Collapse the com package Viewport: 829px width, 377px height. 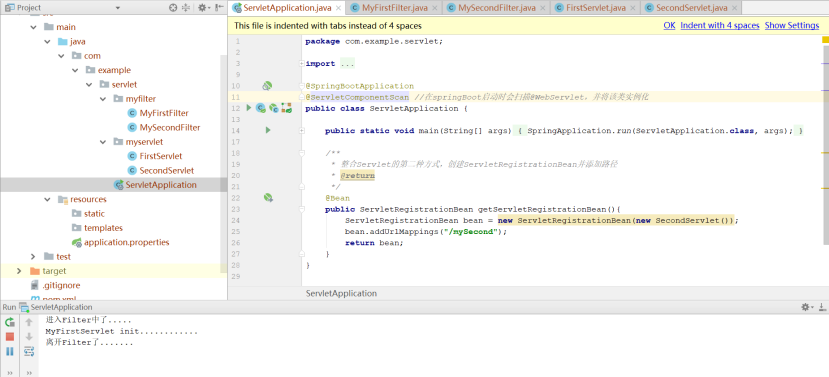point(61,56)
